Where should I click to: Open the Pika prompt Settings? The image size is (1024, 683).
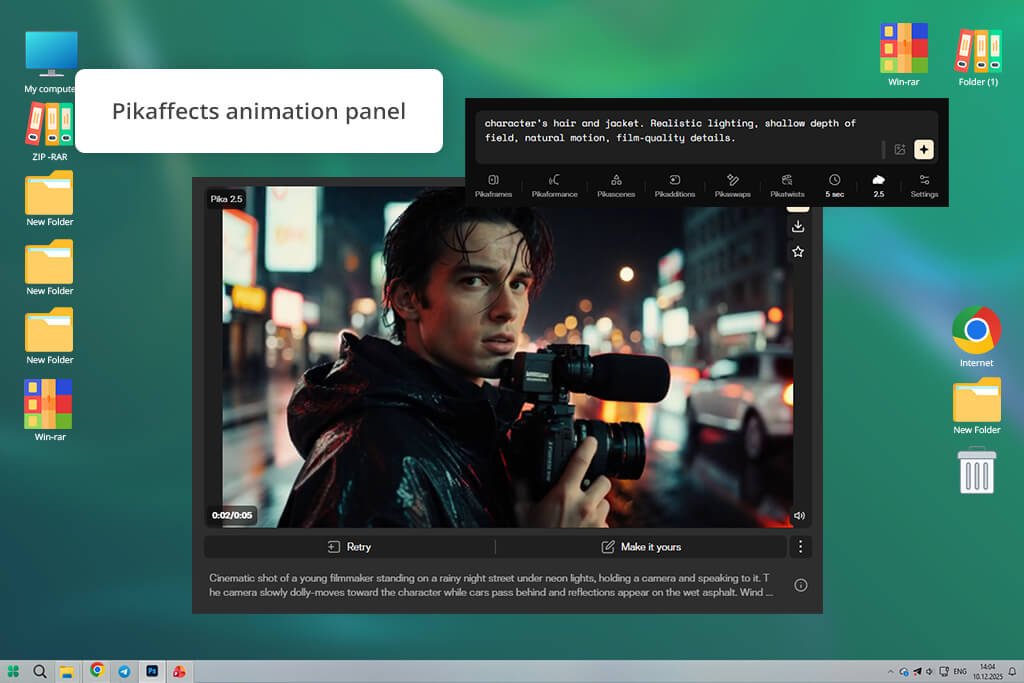coord(924,185)
